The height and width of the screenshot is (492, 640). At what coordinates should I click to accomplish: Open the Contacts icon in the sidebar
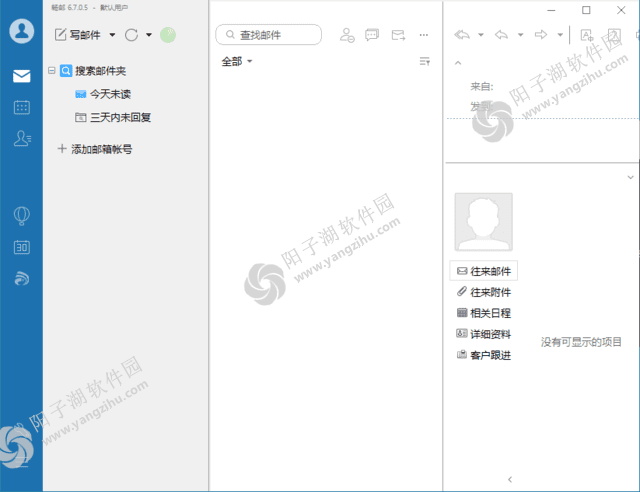[22, 138]
